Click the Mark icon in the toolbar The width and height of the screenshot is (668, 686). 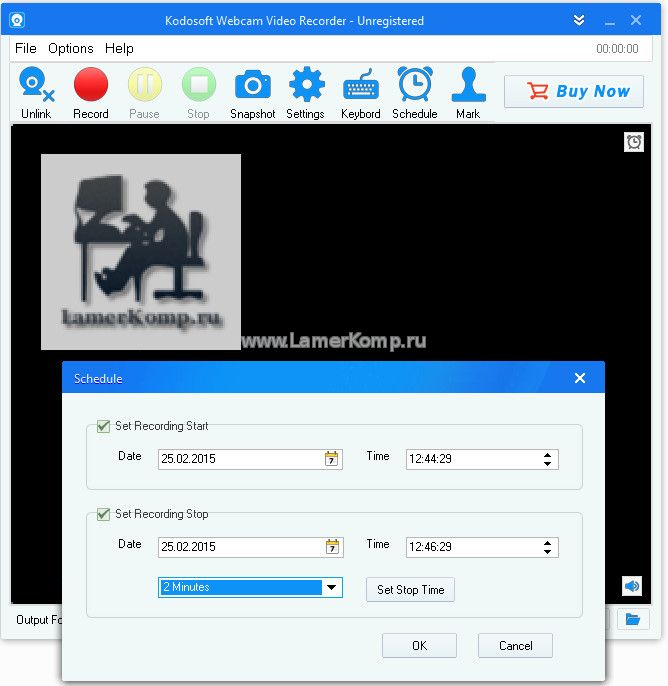click(468, 88)
